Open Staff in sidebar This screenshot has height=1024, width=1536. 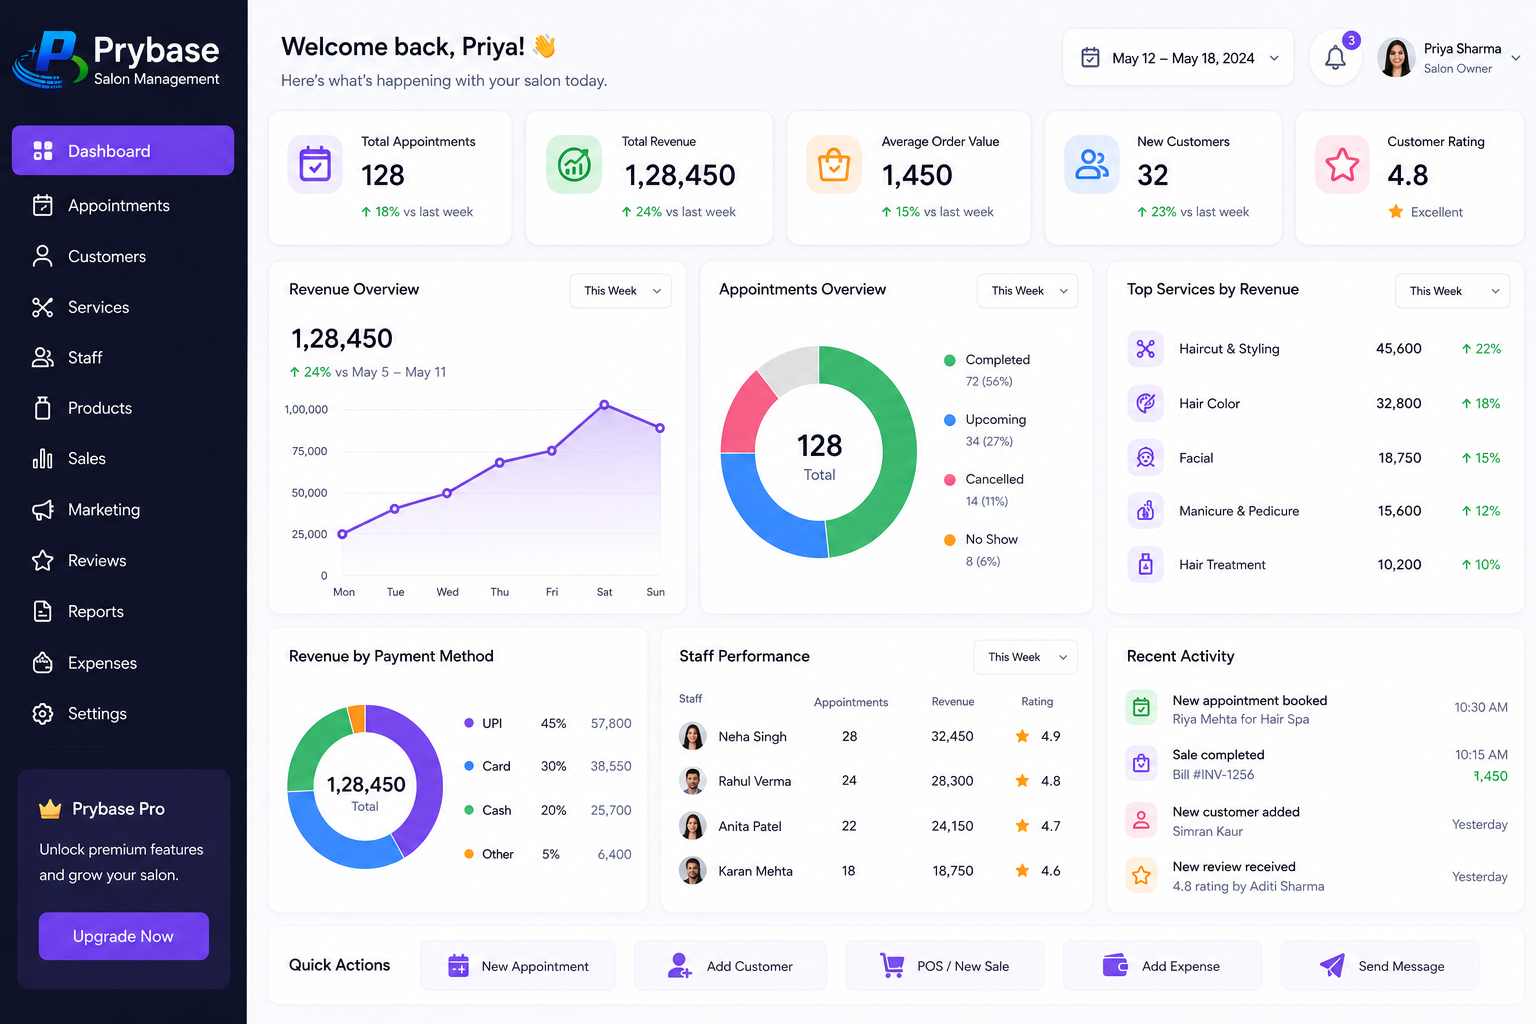[x=123, y=357]
